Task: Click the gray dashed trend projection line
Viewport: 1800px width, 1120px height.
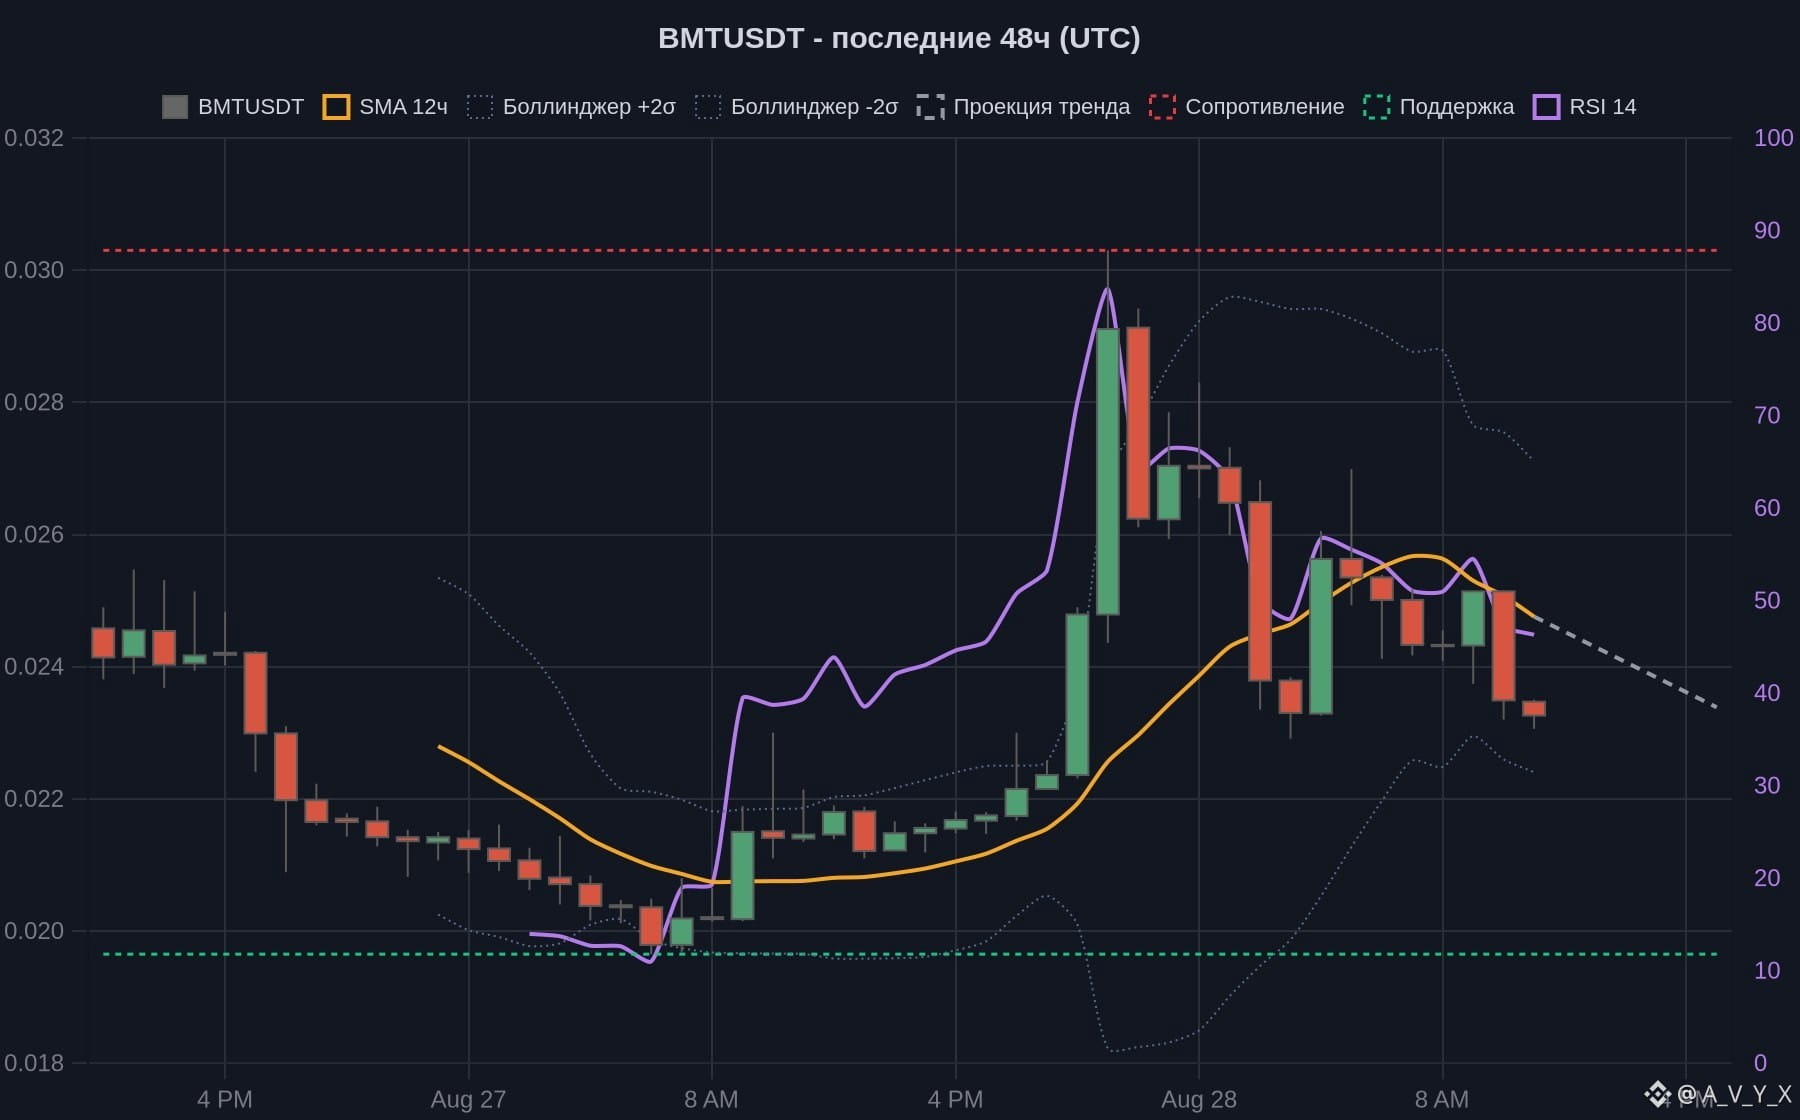Action: [1627, 663]
